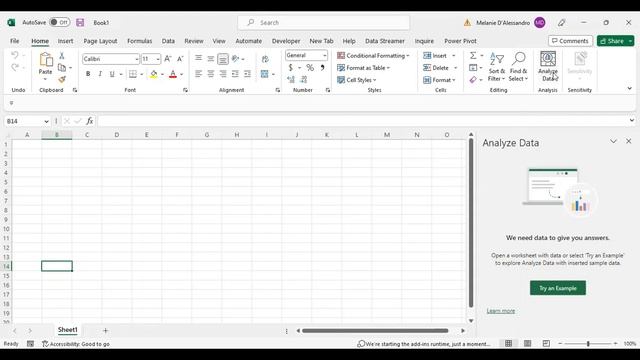The height and width of the screenshot is (360, 640).
Task: Open the Font name dropdown
Action: tap(137, 59)
